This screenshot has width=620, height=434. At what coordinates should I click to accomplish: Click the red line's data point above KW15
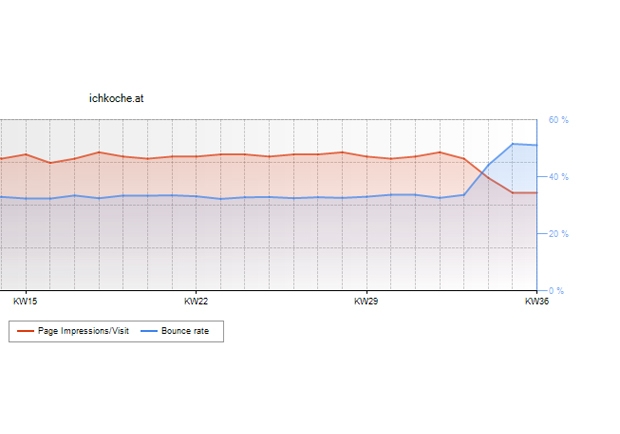click(x=25, y=154)
